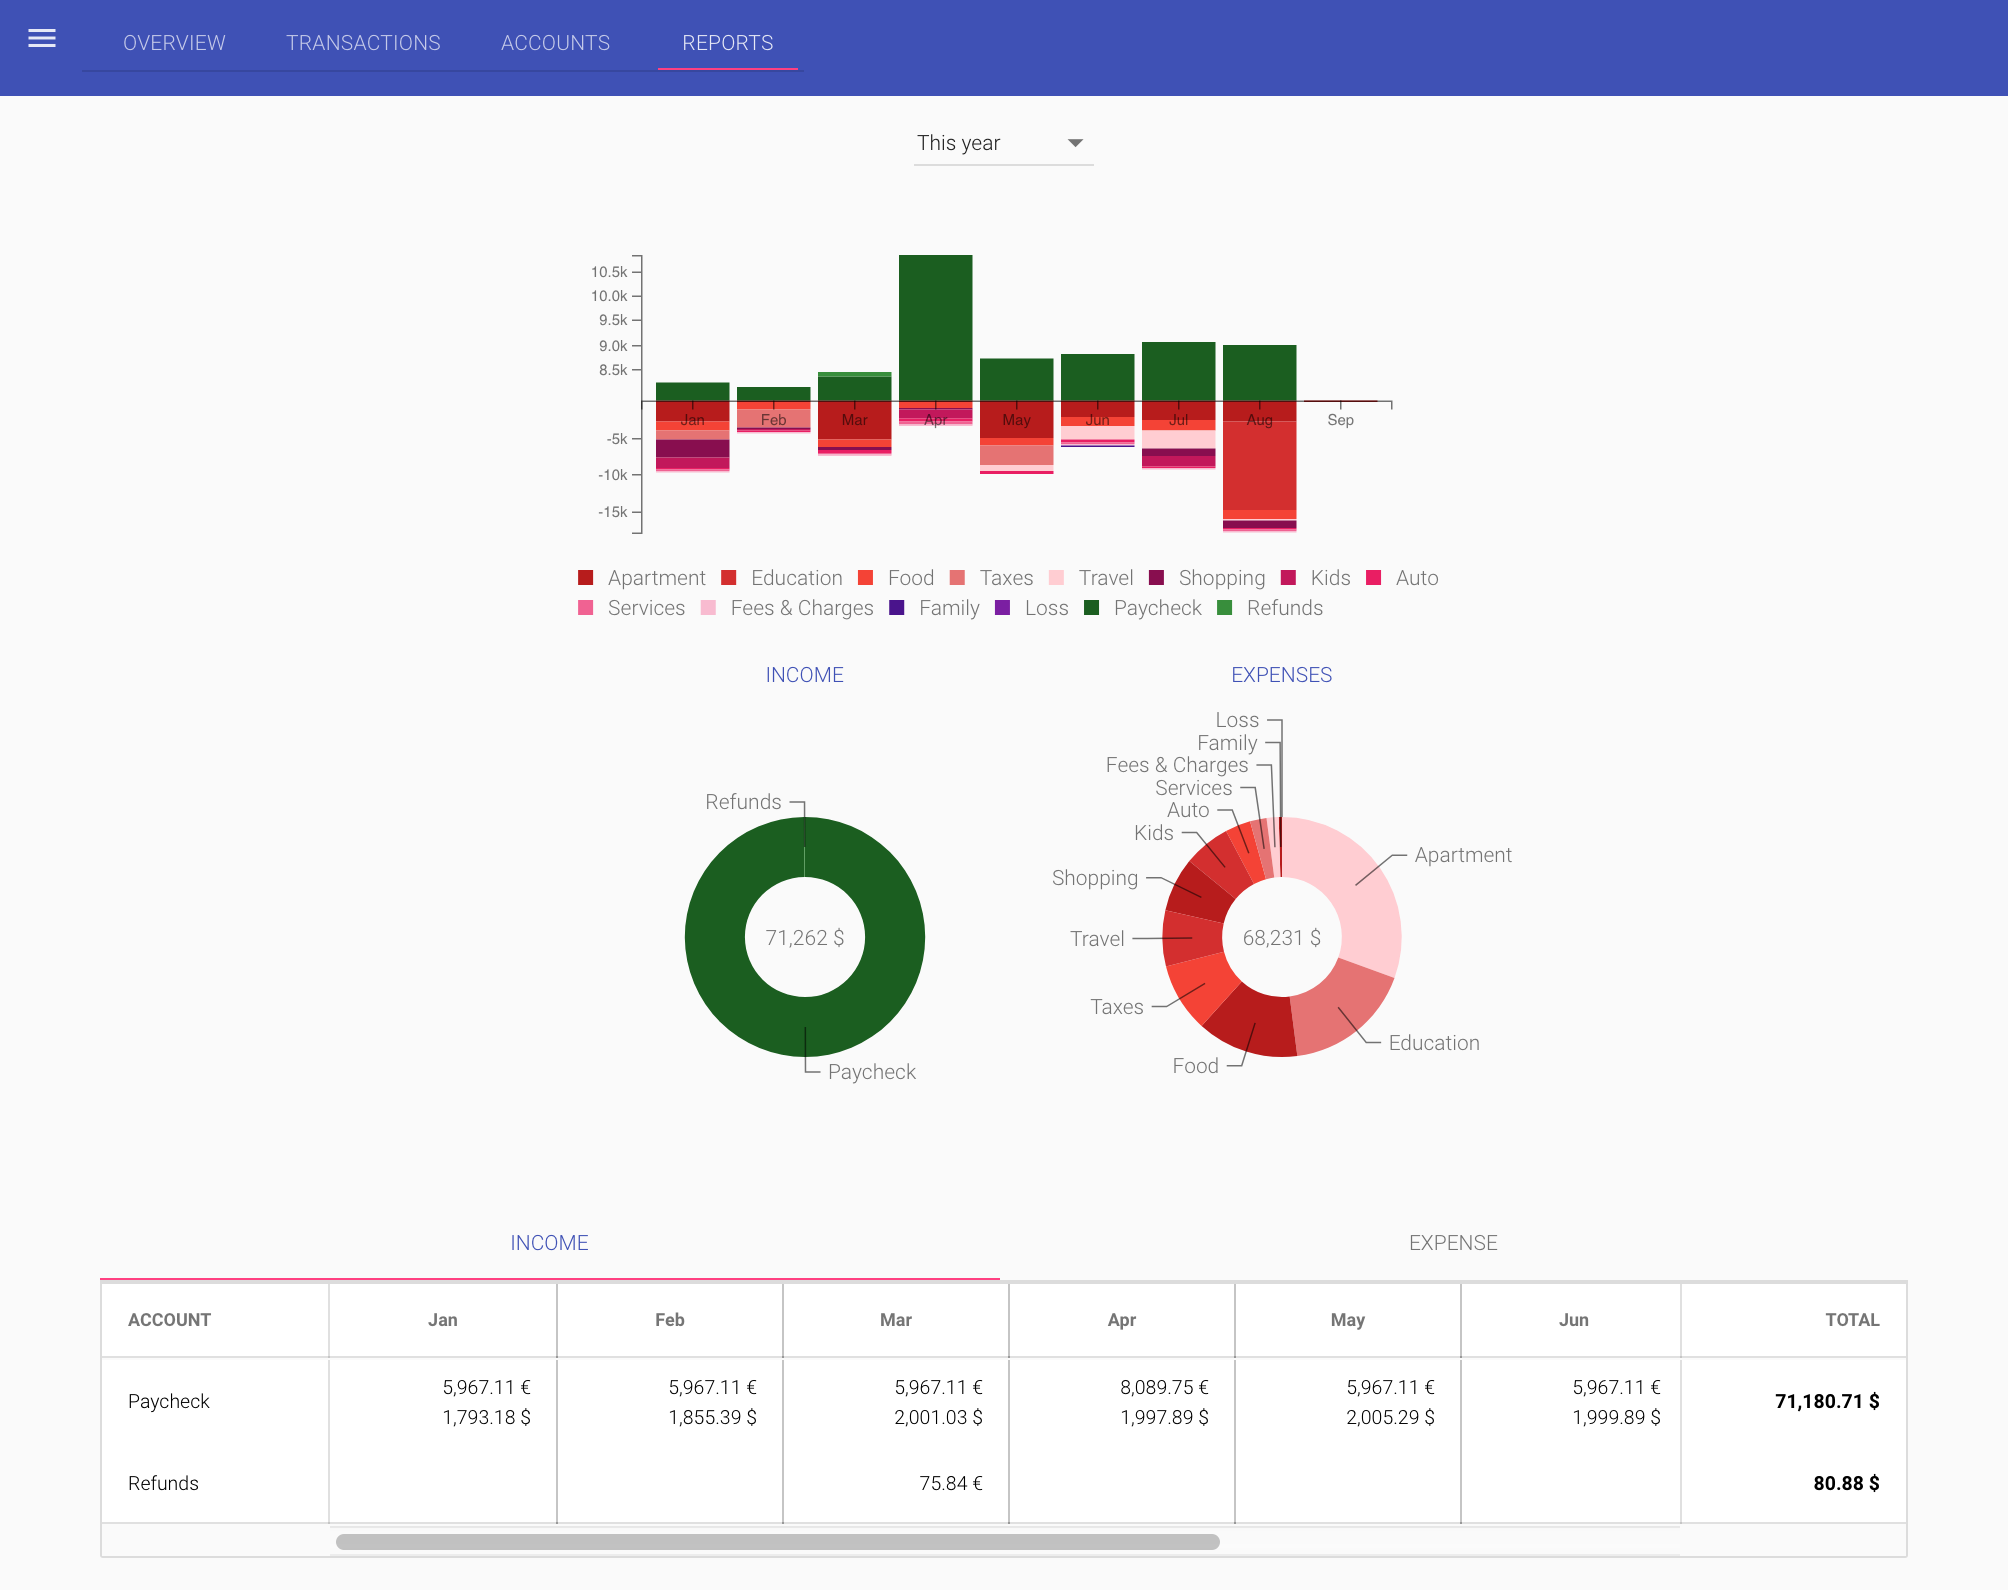The height and width of the screenshot is (1590, 2008).
Task: Switch to the ACCOUNTS tab
Action: point(555,43)
